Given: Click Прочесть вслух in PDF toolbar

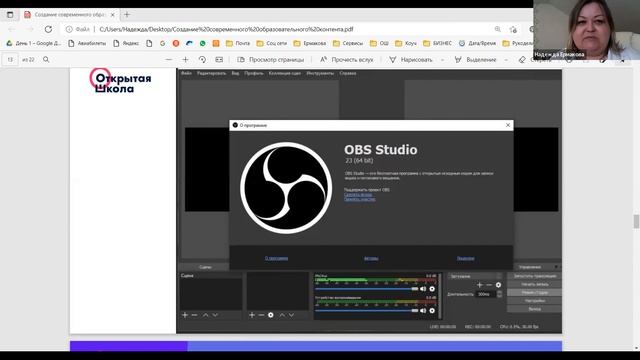Looking at the screenshot, I should 347,60.
